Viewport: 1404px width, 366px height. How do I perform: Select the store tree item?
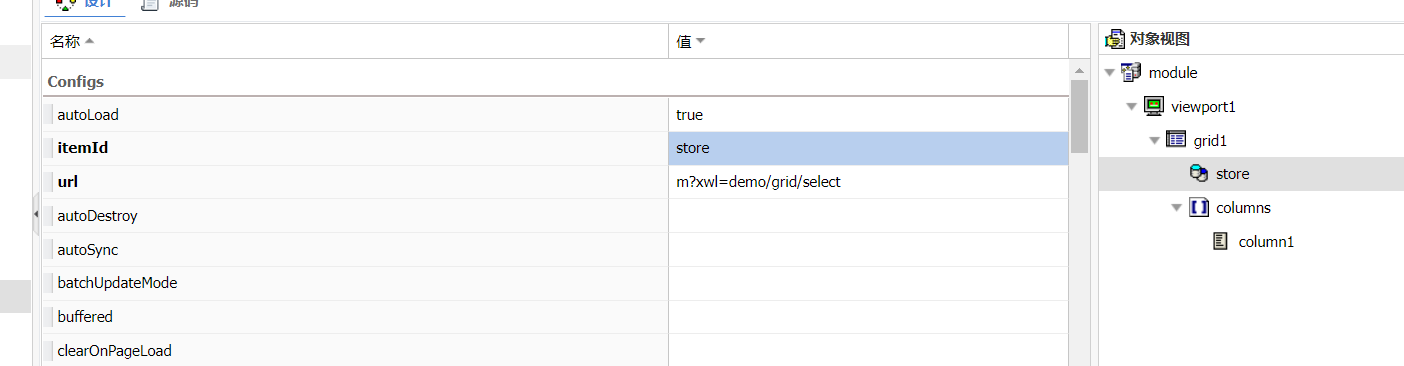tap(1233, 174)
